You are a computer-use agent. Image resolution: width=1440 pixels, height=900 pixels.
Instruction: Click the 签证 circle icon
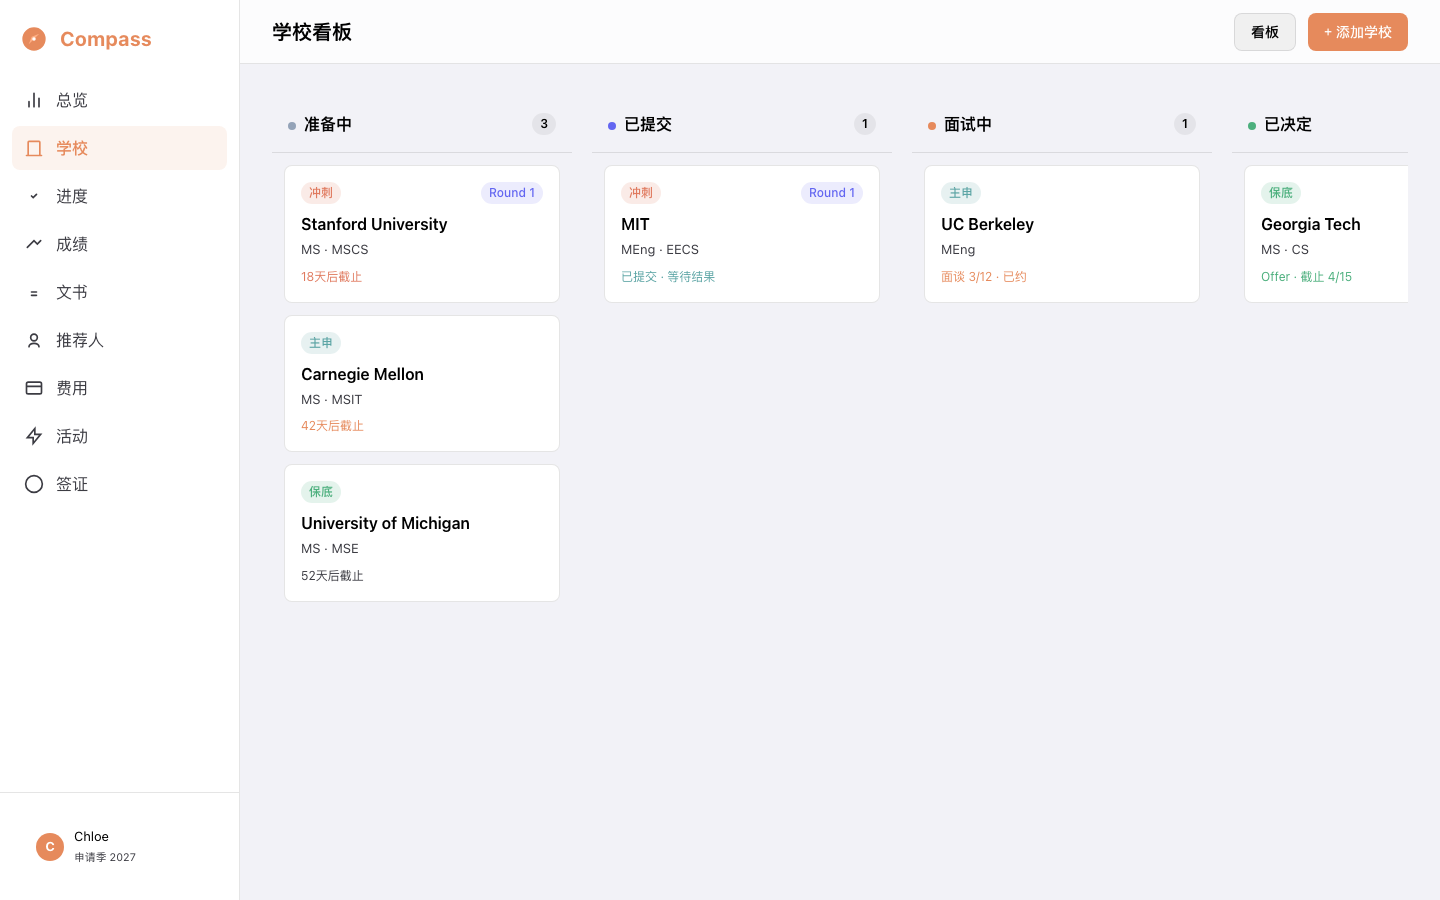(x=34, y=484)
